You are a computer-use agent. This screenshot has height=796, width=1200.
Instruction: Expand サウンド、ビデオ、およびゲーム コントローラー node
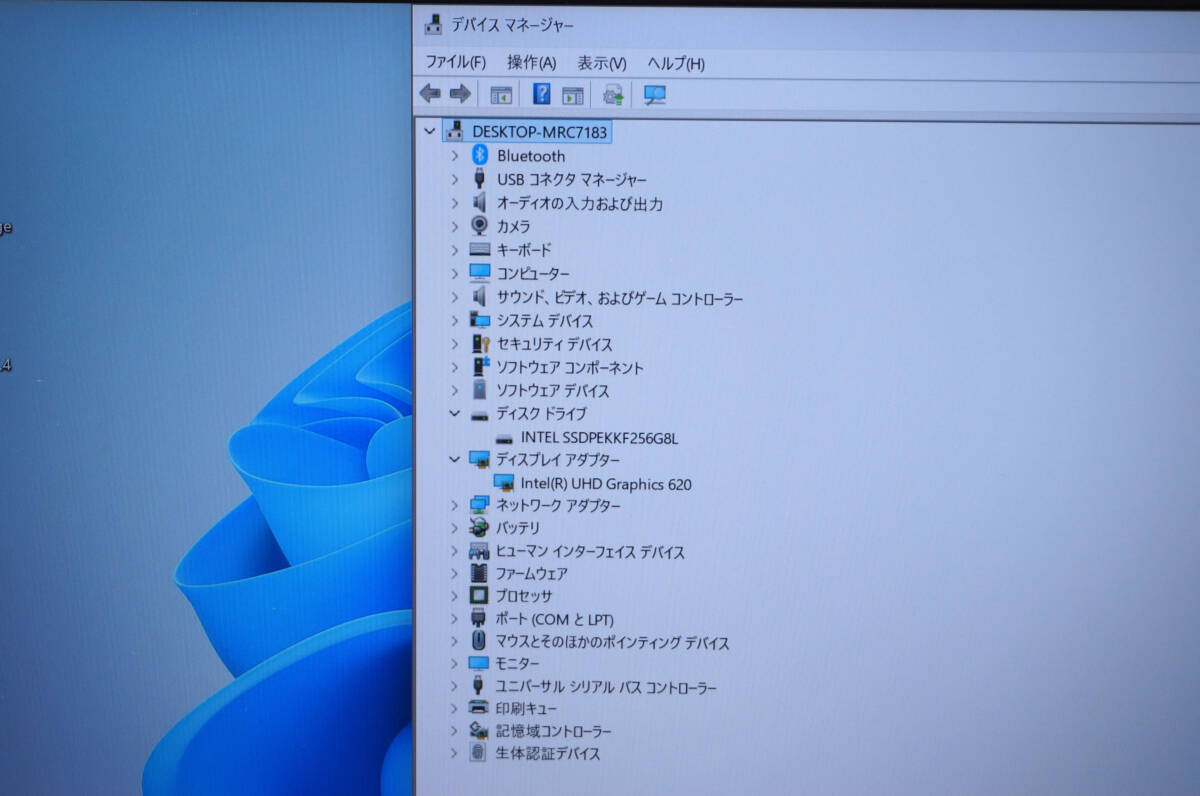(454, 297)
